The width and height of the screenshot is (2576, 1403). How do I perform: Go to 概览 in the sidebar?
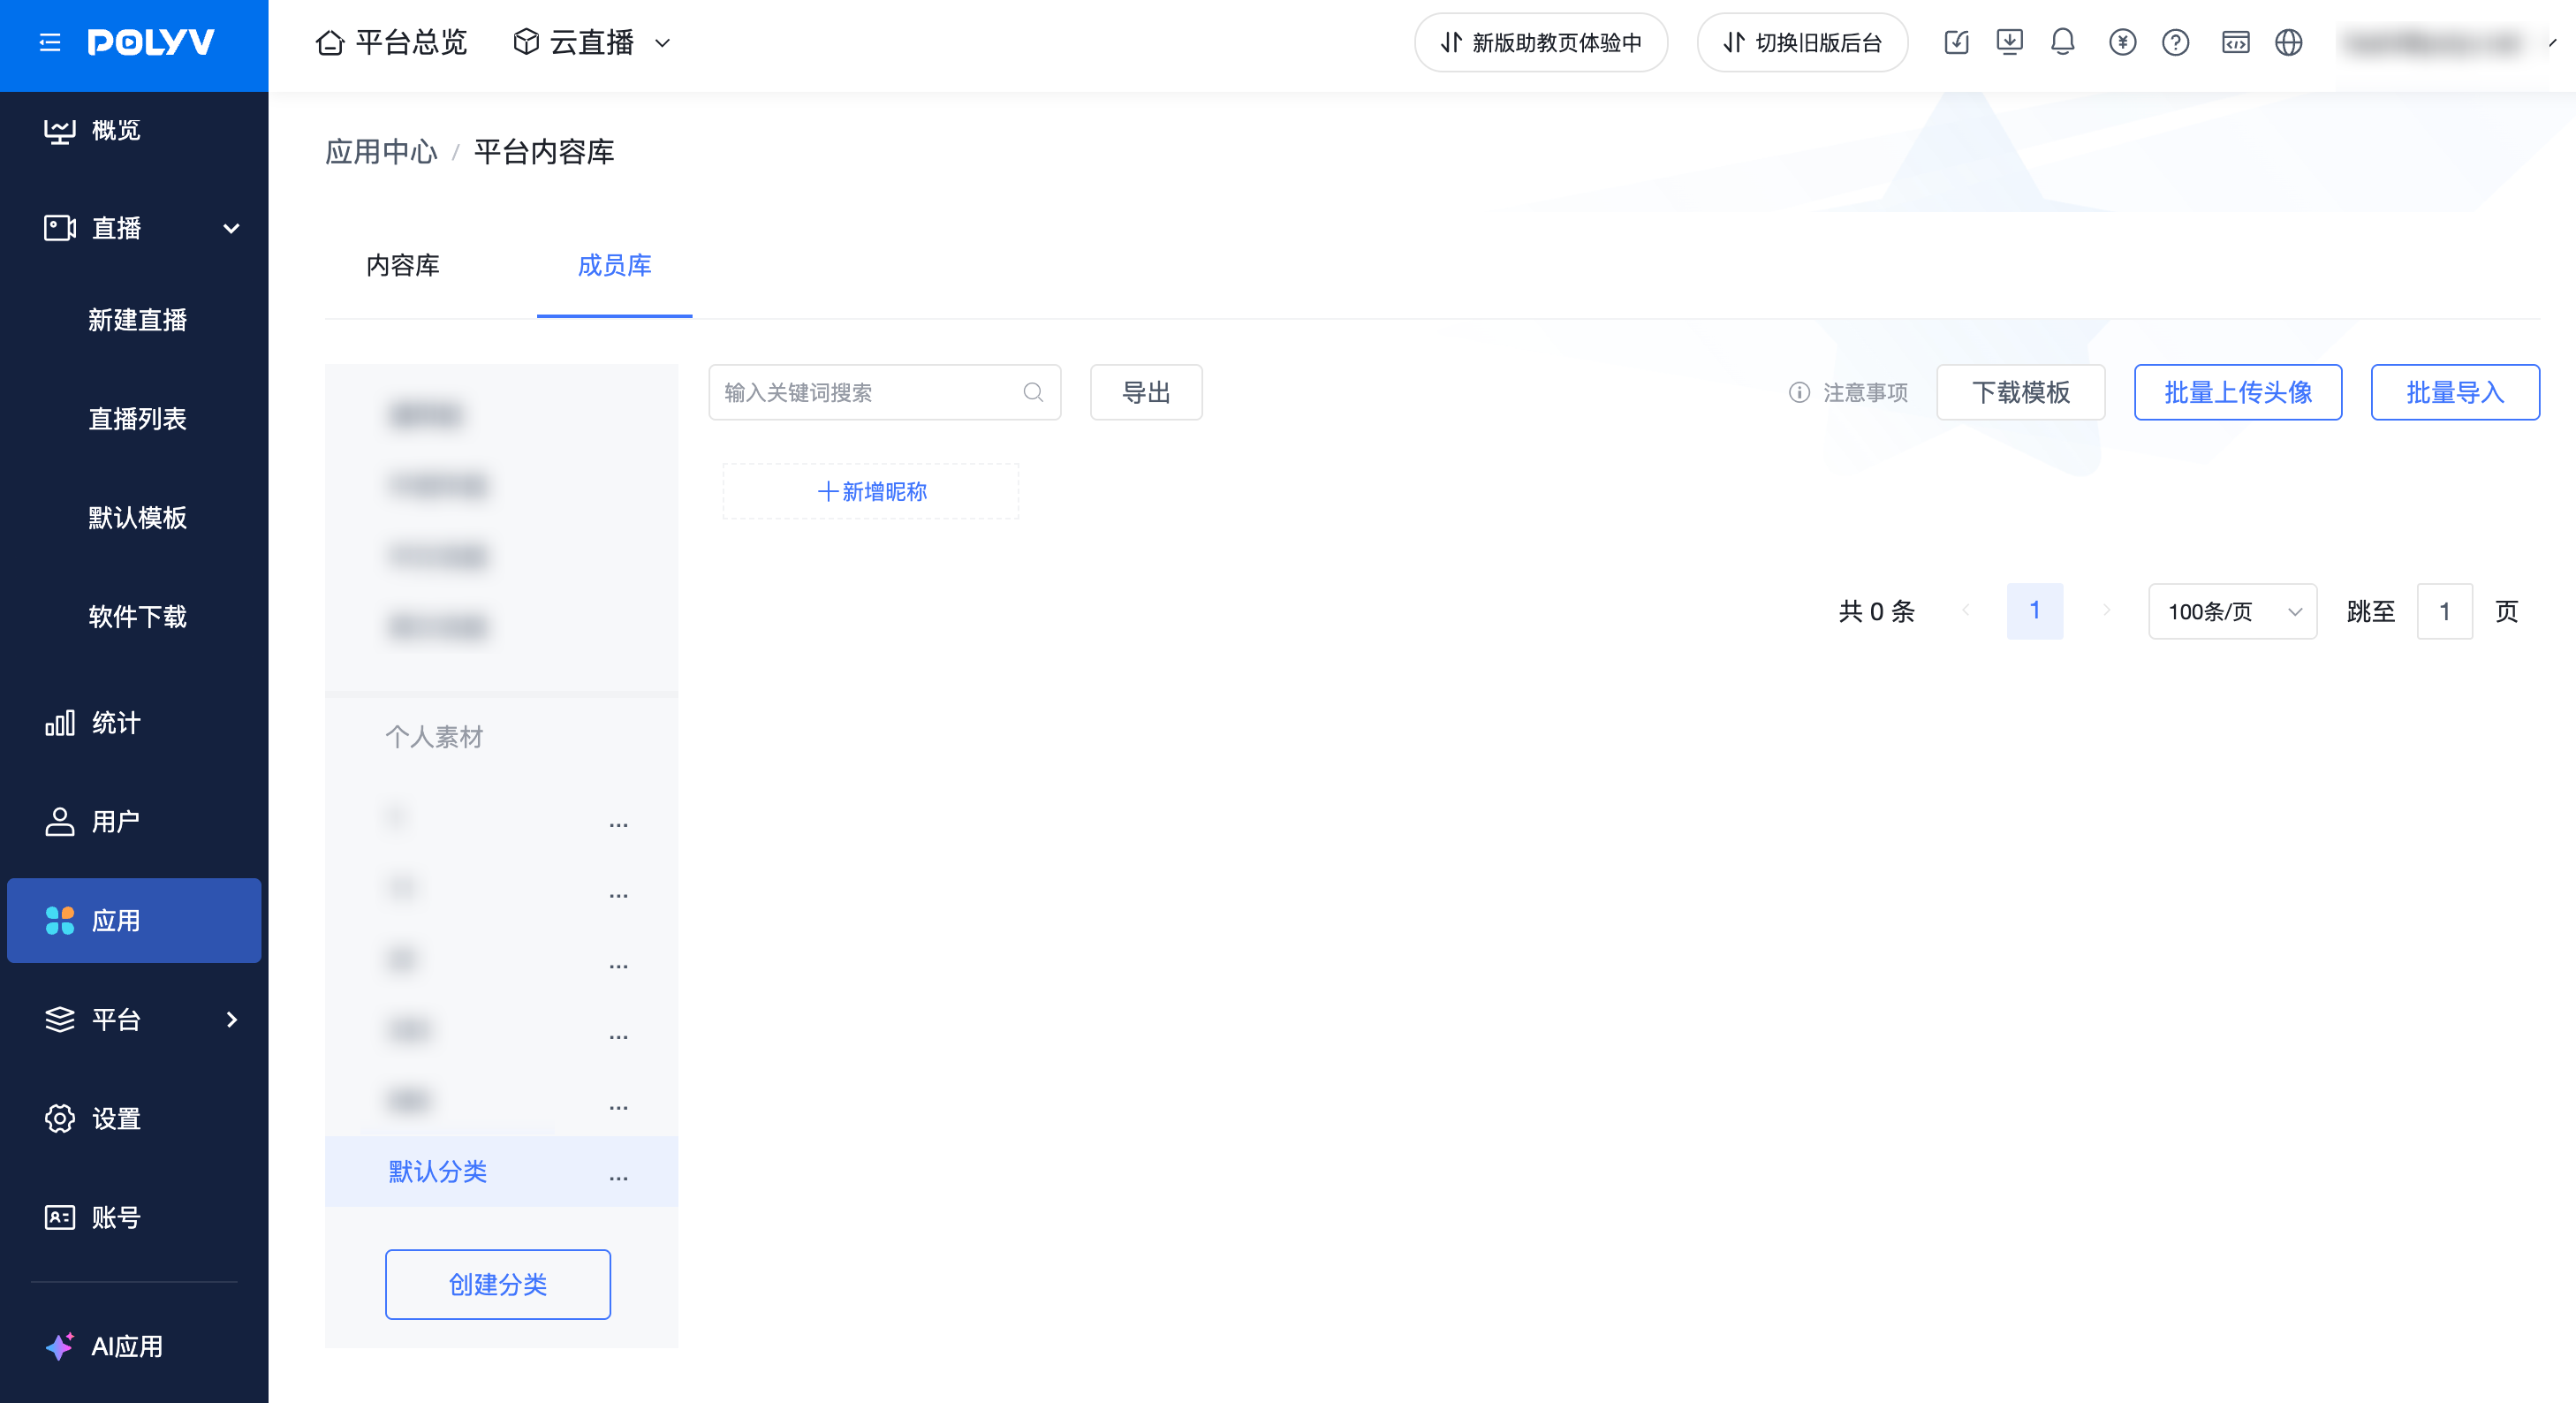click(x=134, y=130)
